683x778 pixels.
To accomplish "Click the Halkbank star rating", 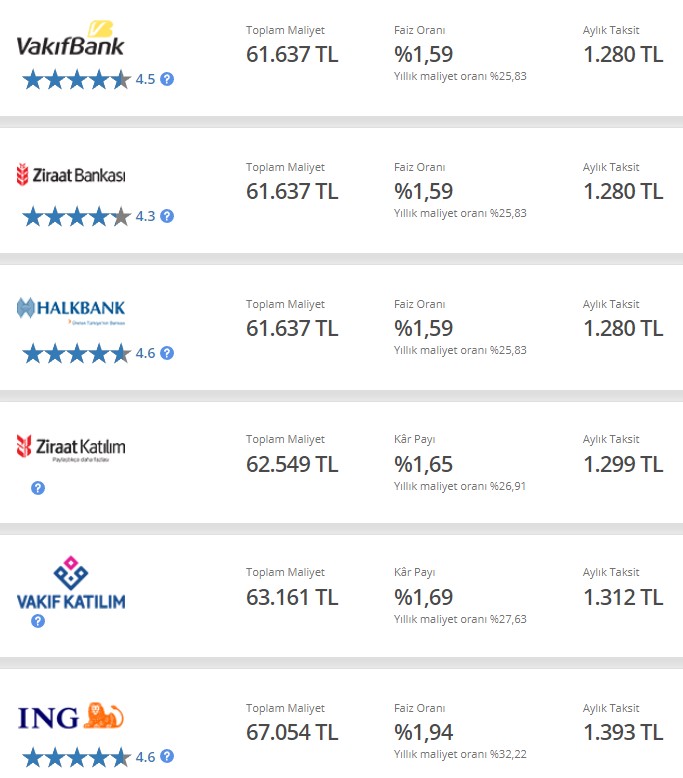I will click(x=76, y=353).
